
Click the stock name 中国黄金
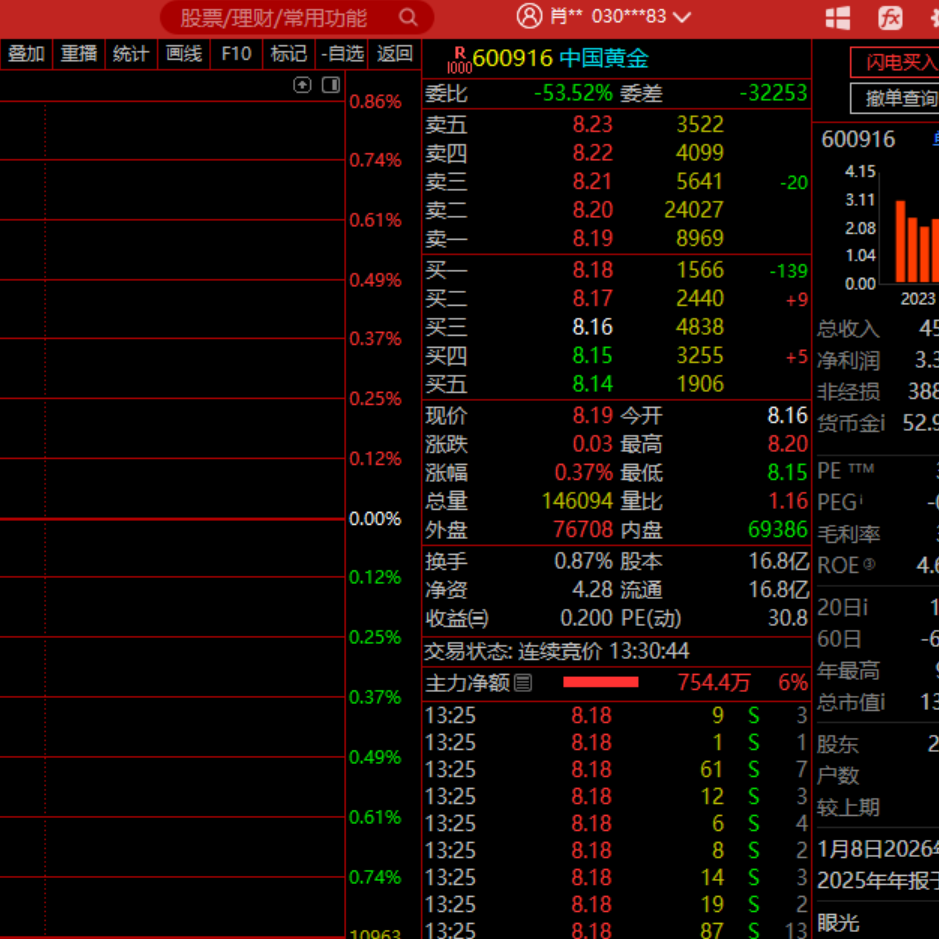[x=604, y=59]
